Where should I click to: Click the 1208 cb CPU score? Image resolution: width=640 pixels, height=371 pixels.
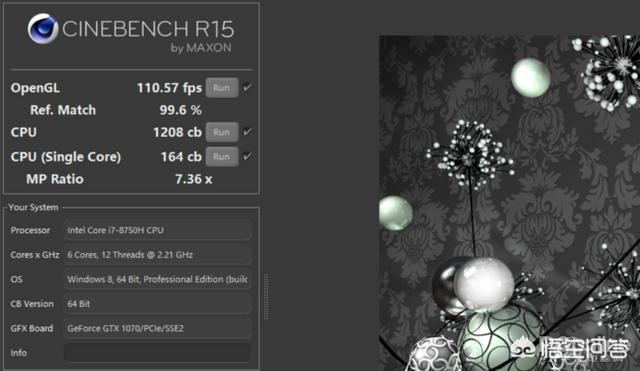pyautogui.click(x=177, y=132)
